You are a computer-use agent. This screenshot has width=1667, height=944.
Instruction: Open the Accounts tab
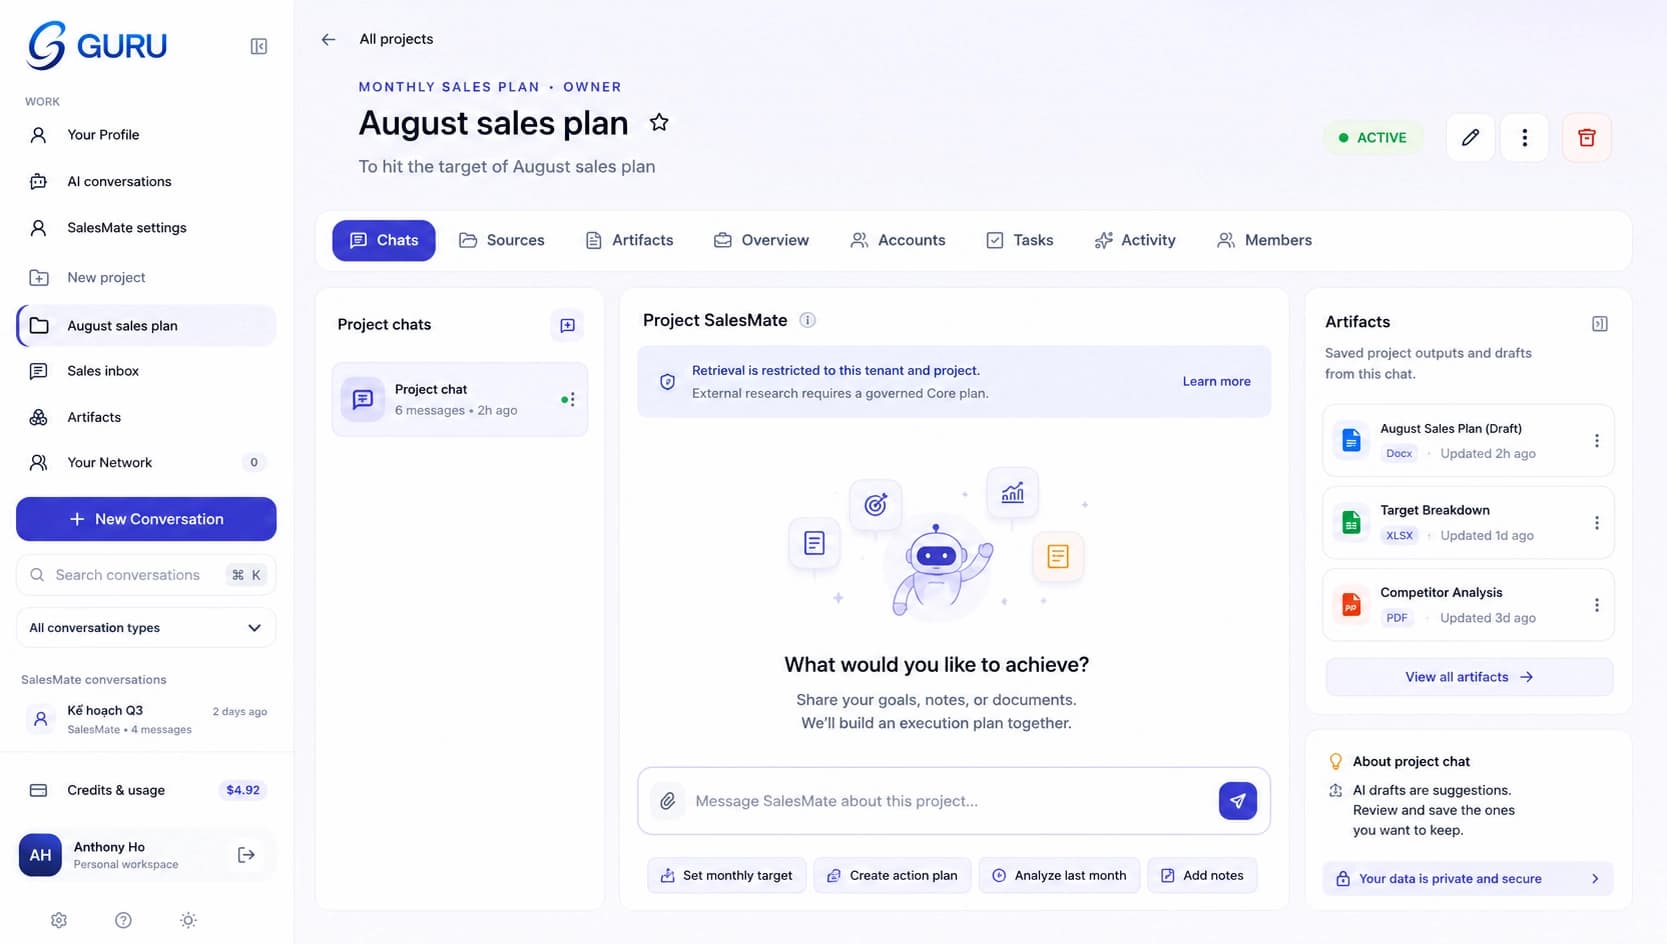pyautogui.click(x=898, y=240)
